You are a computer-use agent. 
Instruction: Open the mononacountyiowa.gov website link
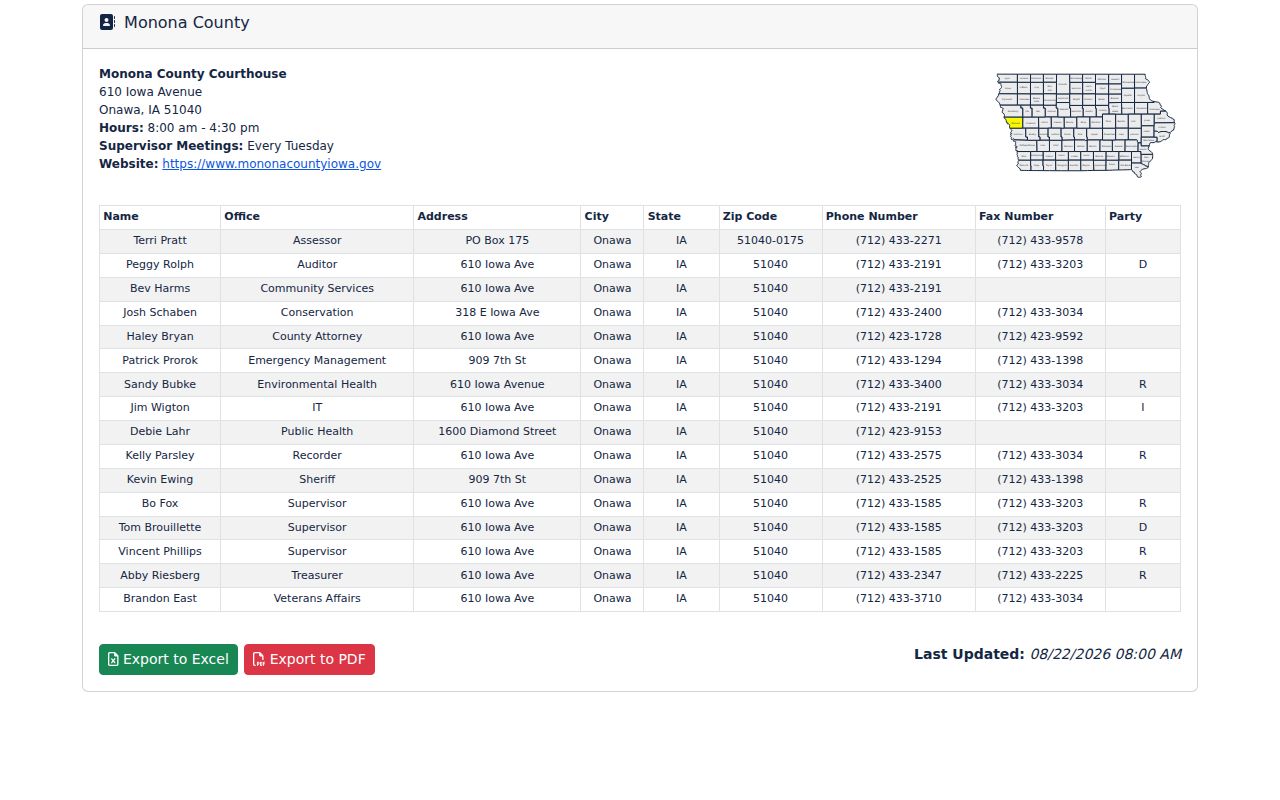pyautogui.click(x=271, y=164)
